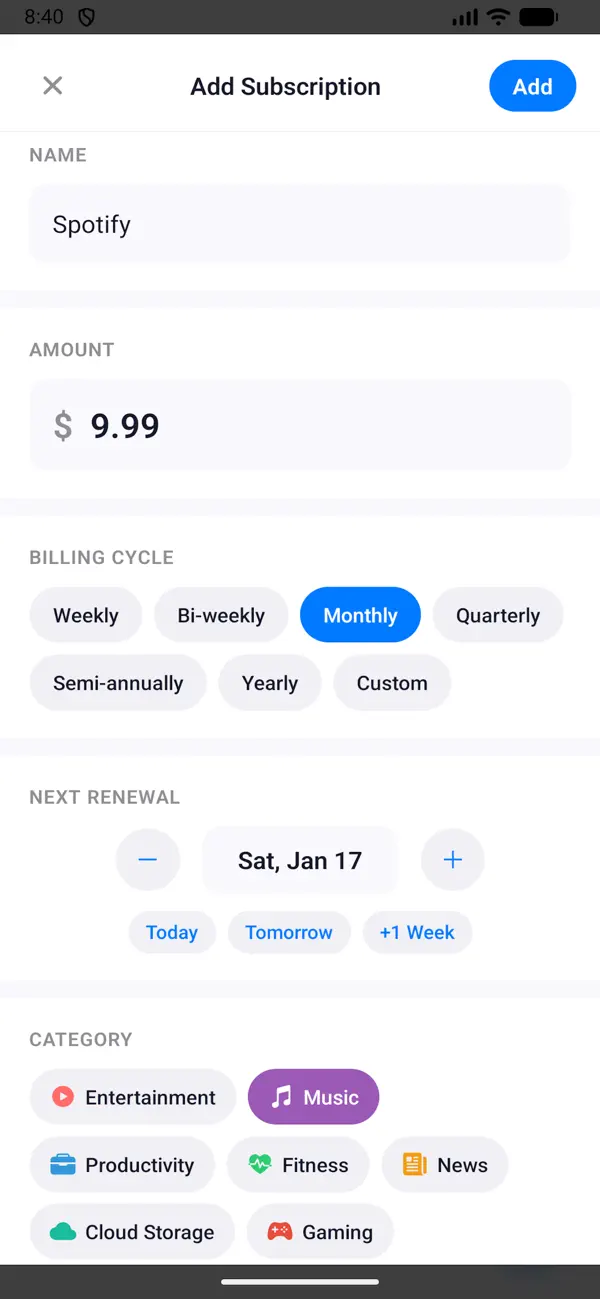Open the renewal date picker showing Sat, Jan 17
The image size is (600, 1299).
pos(299,859)
